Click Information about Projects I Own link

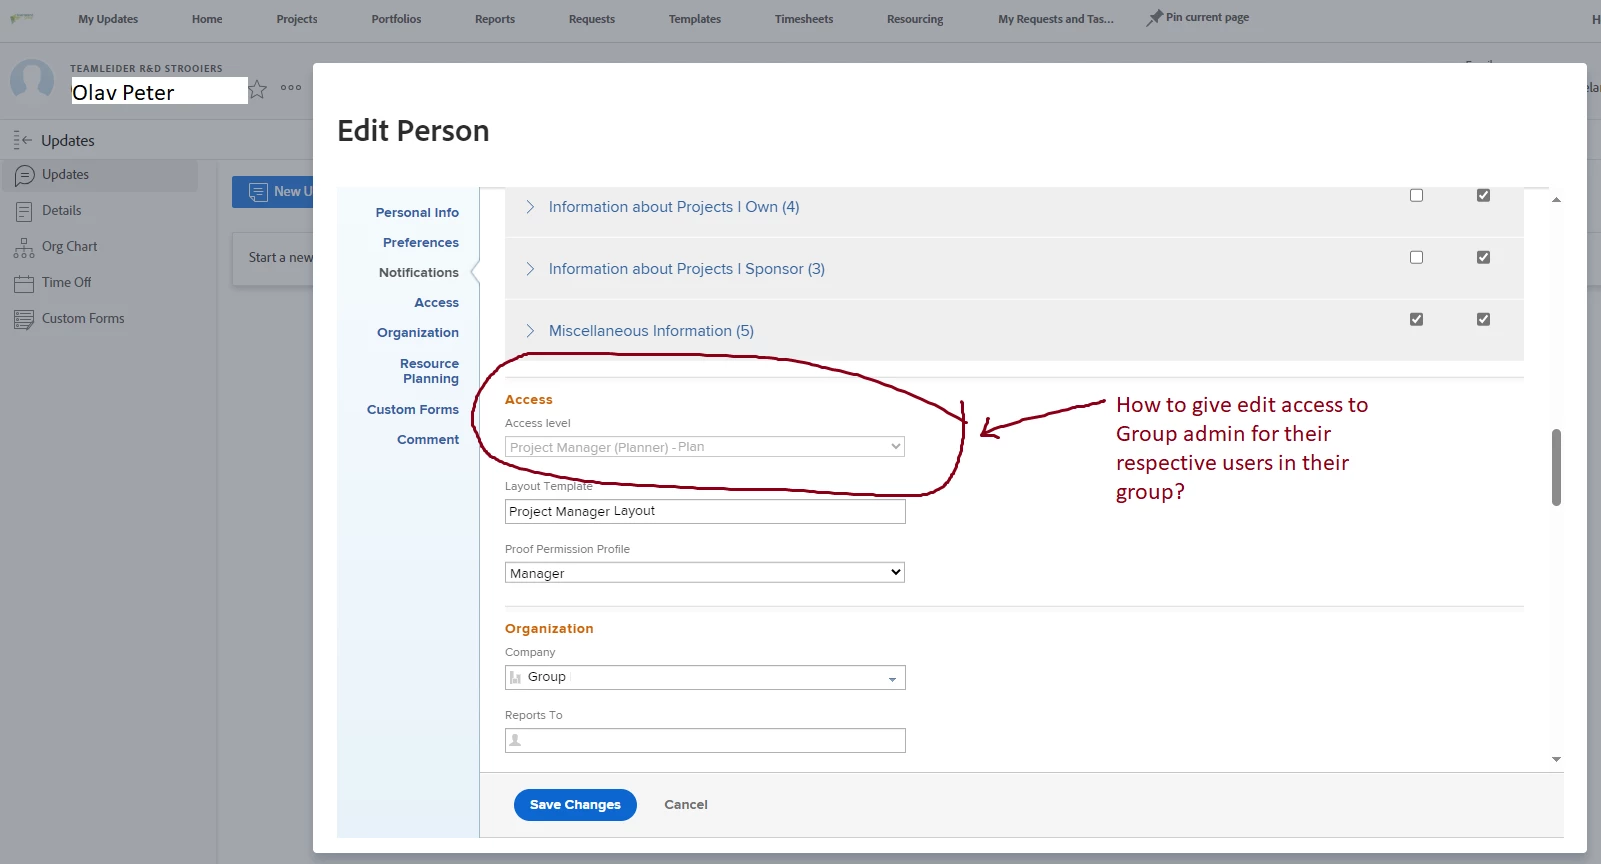click(x=674, y=207)
